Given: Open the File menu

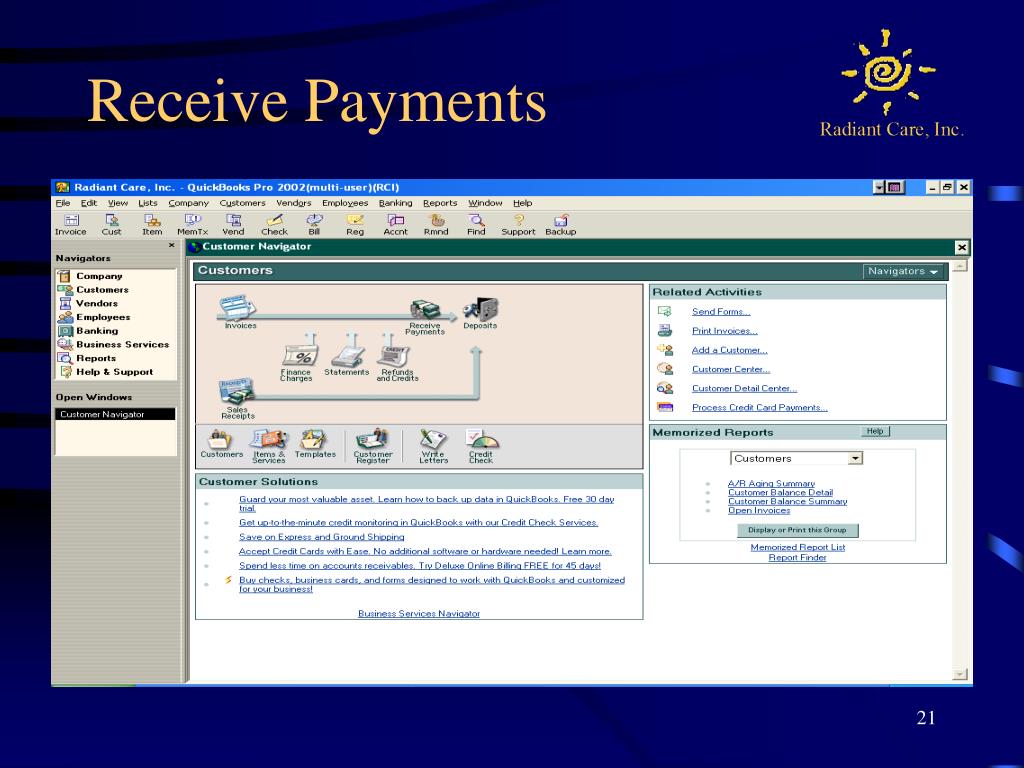Looking at the screenshot, I should pyautogui.click(x=63, y=203).
